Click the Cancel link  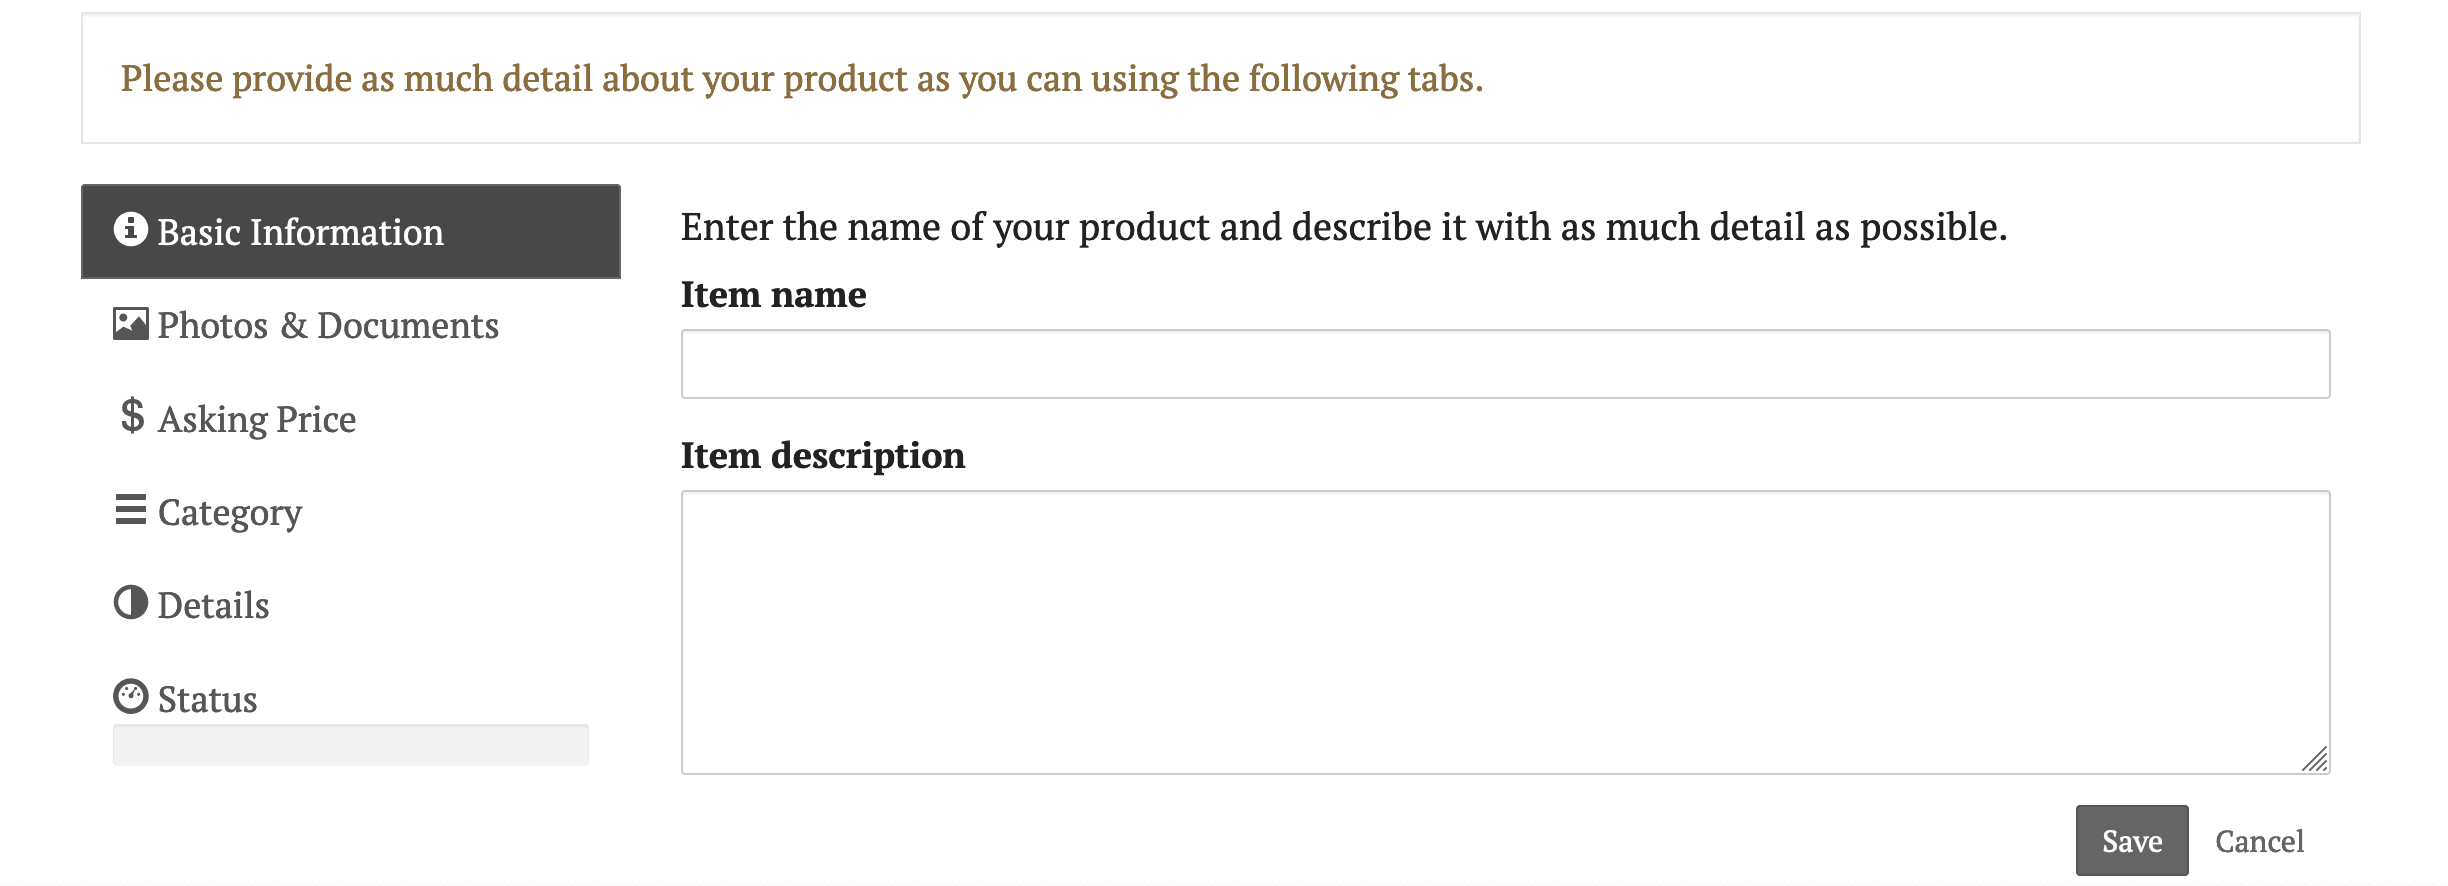2260,841
